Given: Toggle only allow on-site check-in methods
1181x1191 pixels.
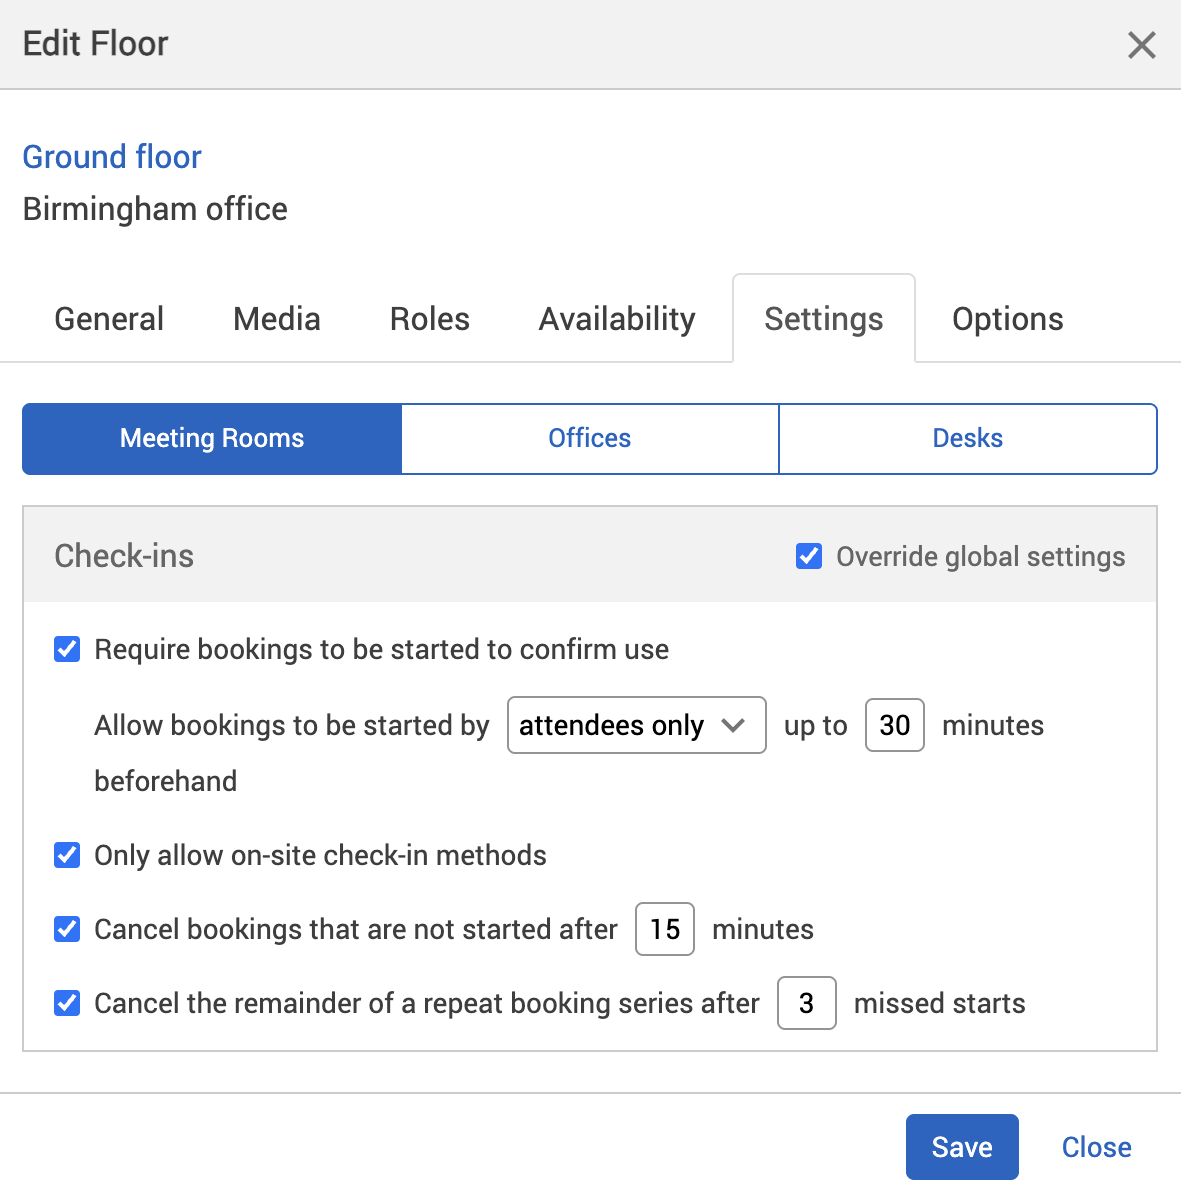Looking at the screenshot, I should pos(66,855).
